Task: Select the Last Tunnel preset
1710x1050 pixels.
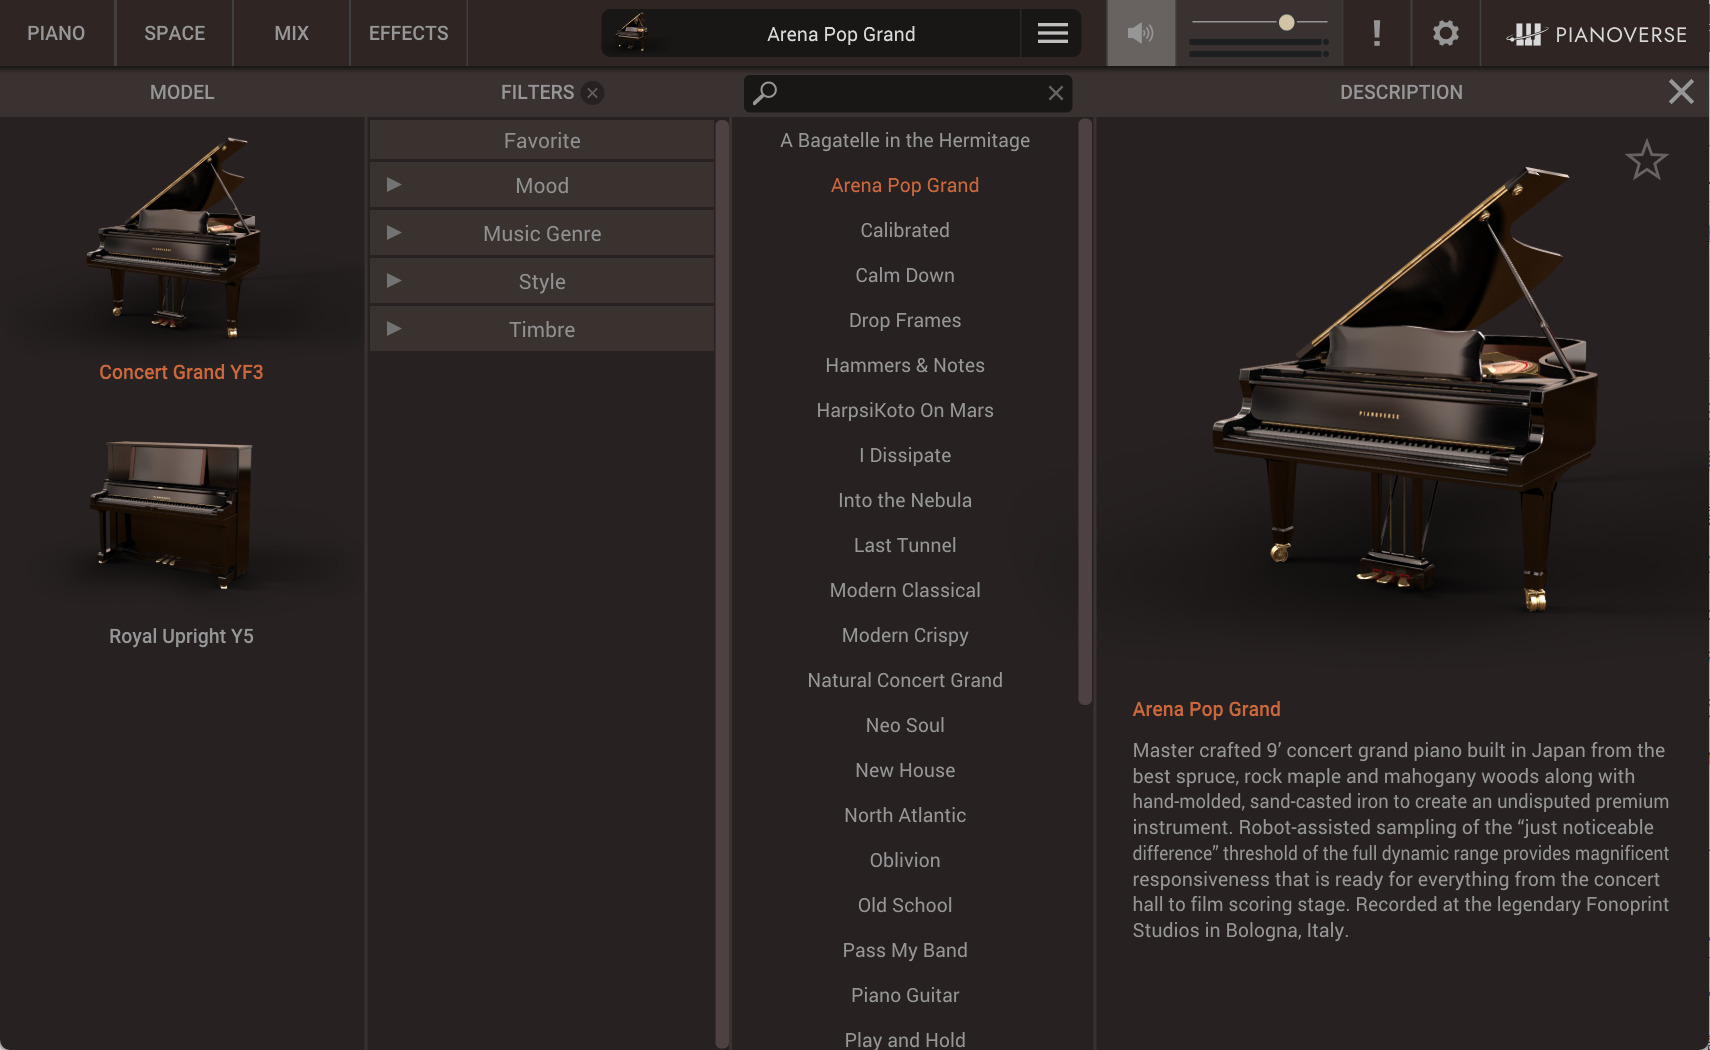Action: (905, 545)
